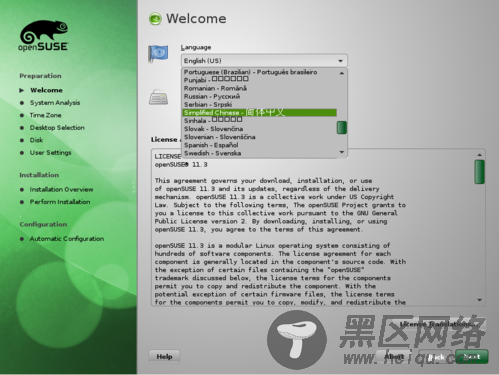Choose Portuguese (Brazilian) in language list
499x375 pixels.
tap(259, 72)
